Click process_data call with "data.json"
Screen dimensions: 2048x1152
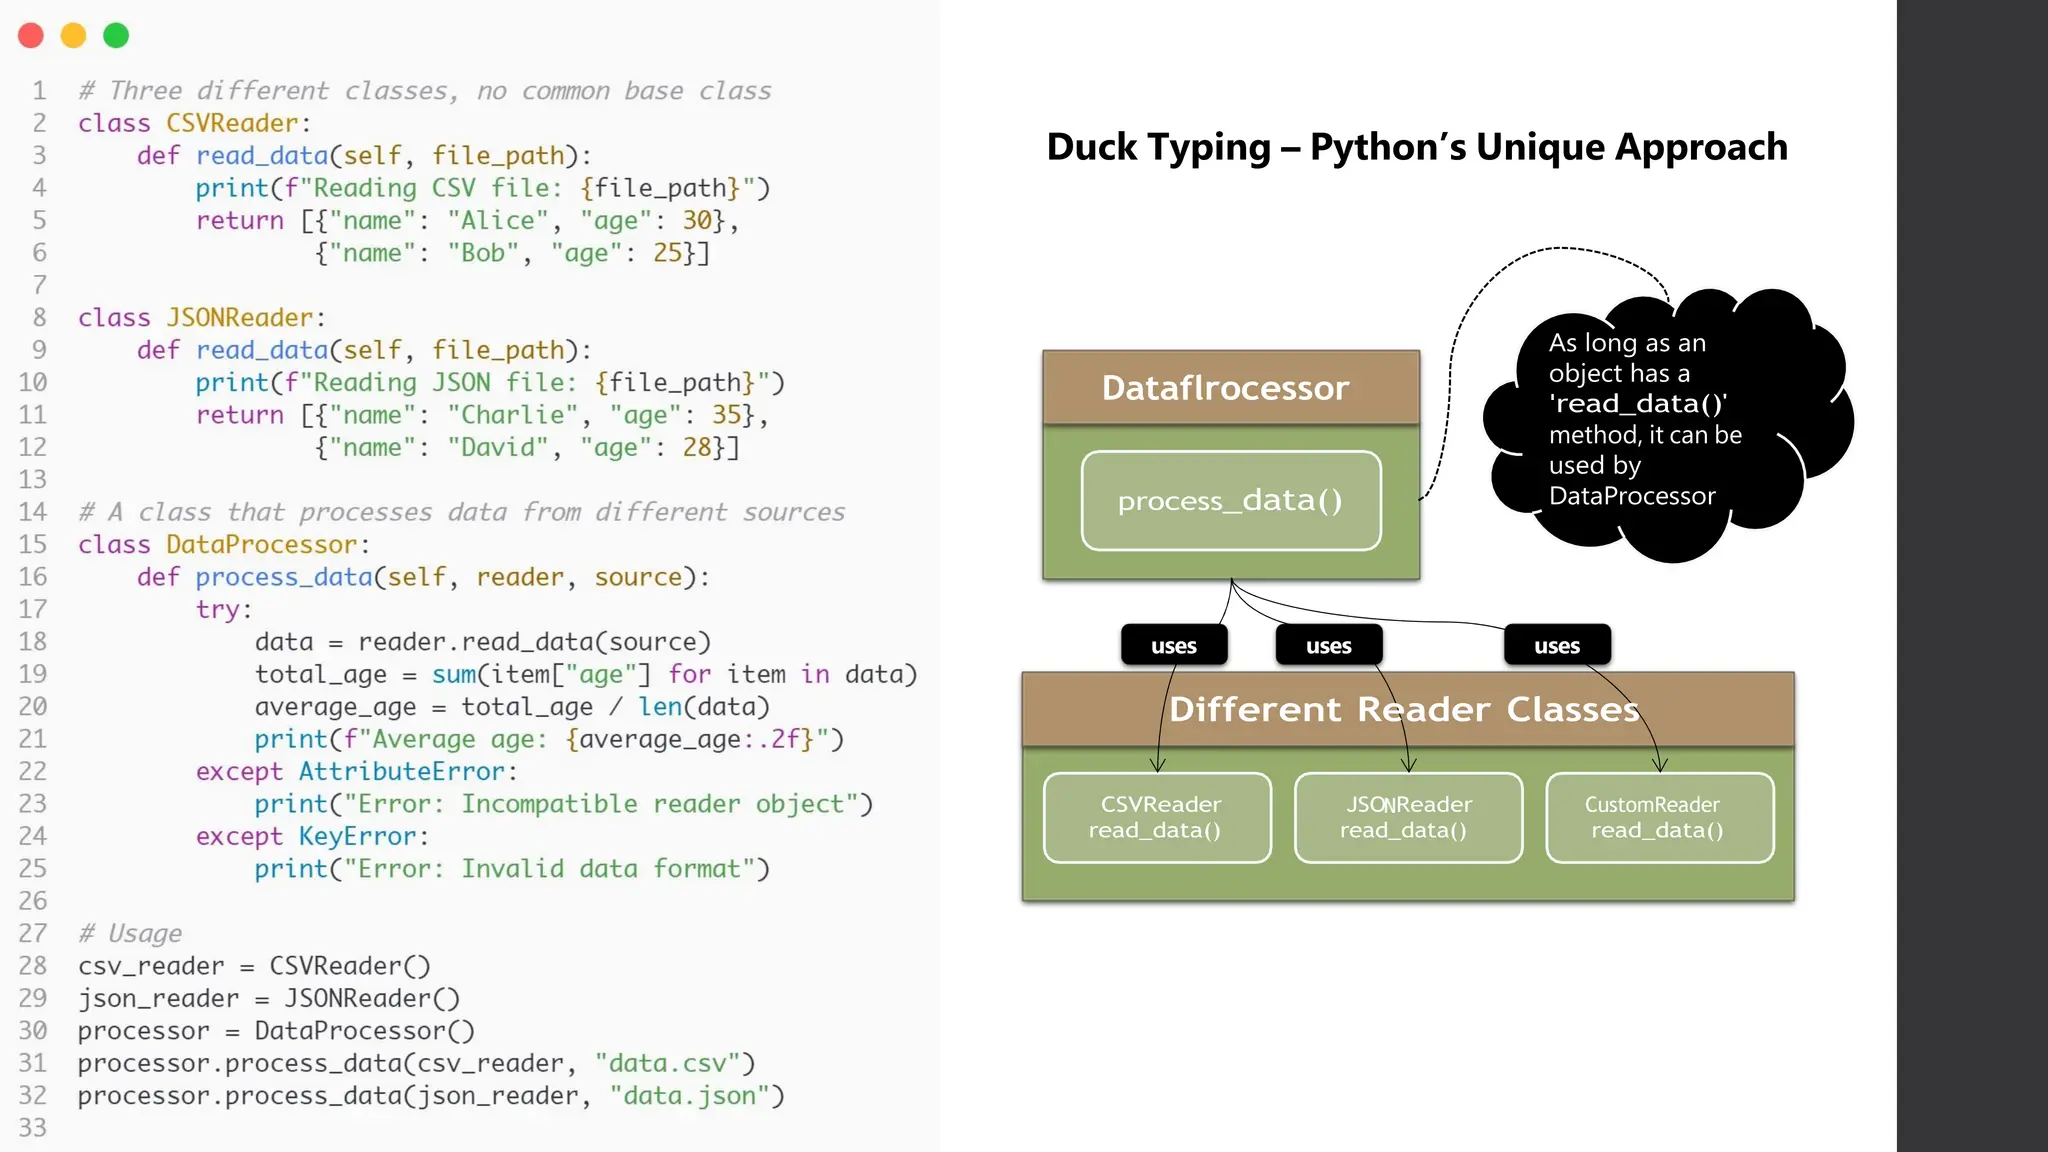click(431, 1096)
